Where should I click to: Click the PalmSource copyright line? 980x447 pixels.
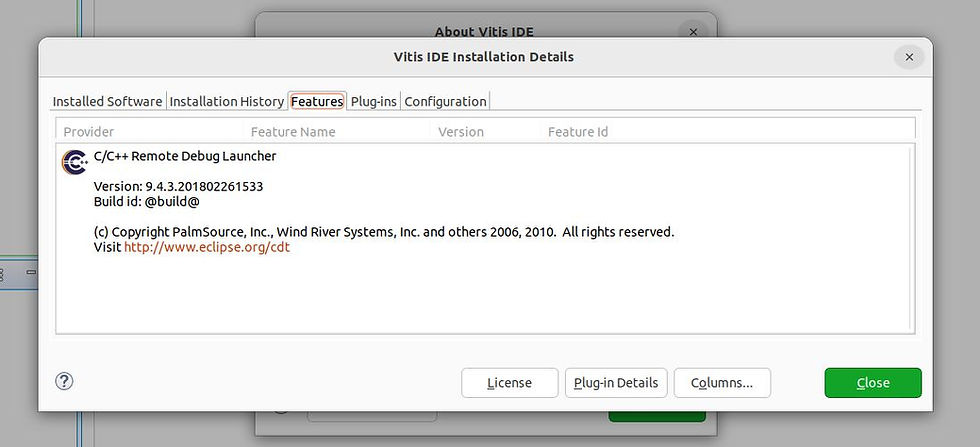point(384,232)
